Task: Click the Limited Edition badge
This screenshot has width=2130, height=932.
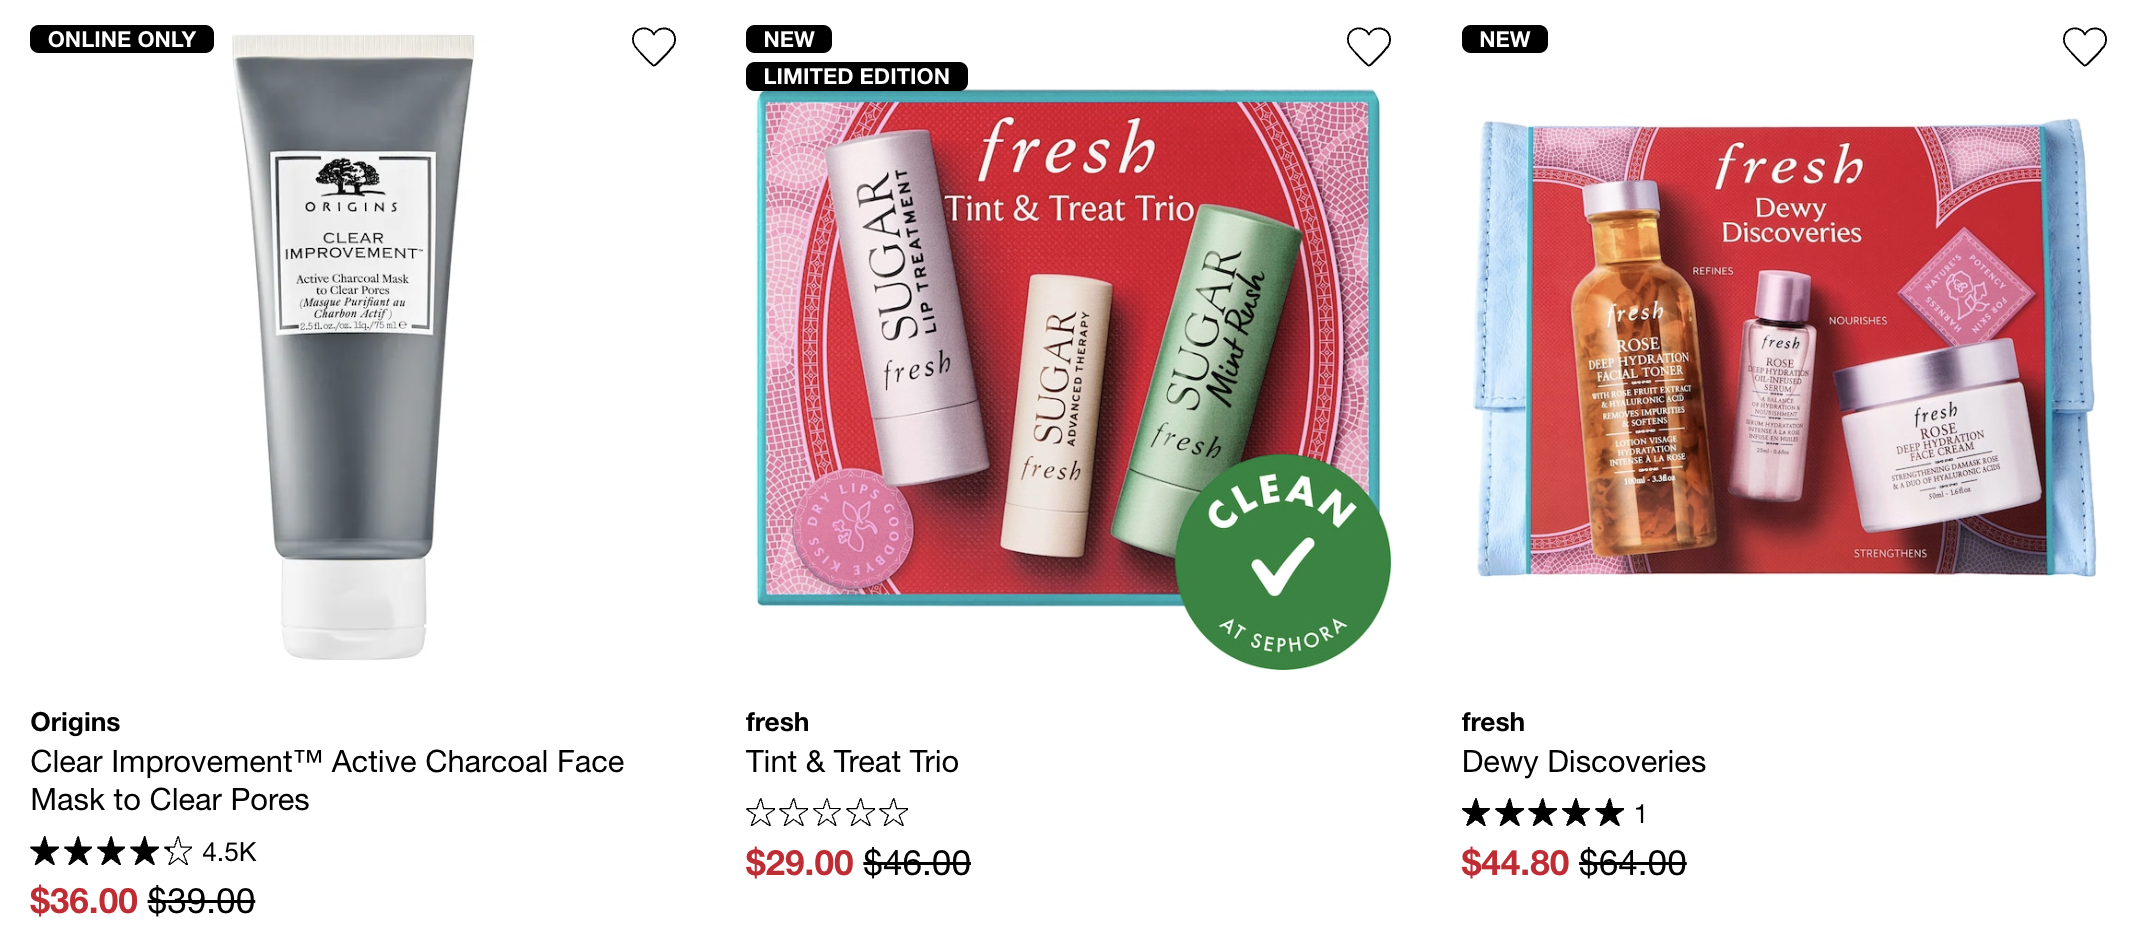Action: point(856,76)
